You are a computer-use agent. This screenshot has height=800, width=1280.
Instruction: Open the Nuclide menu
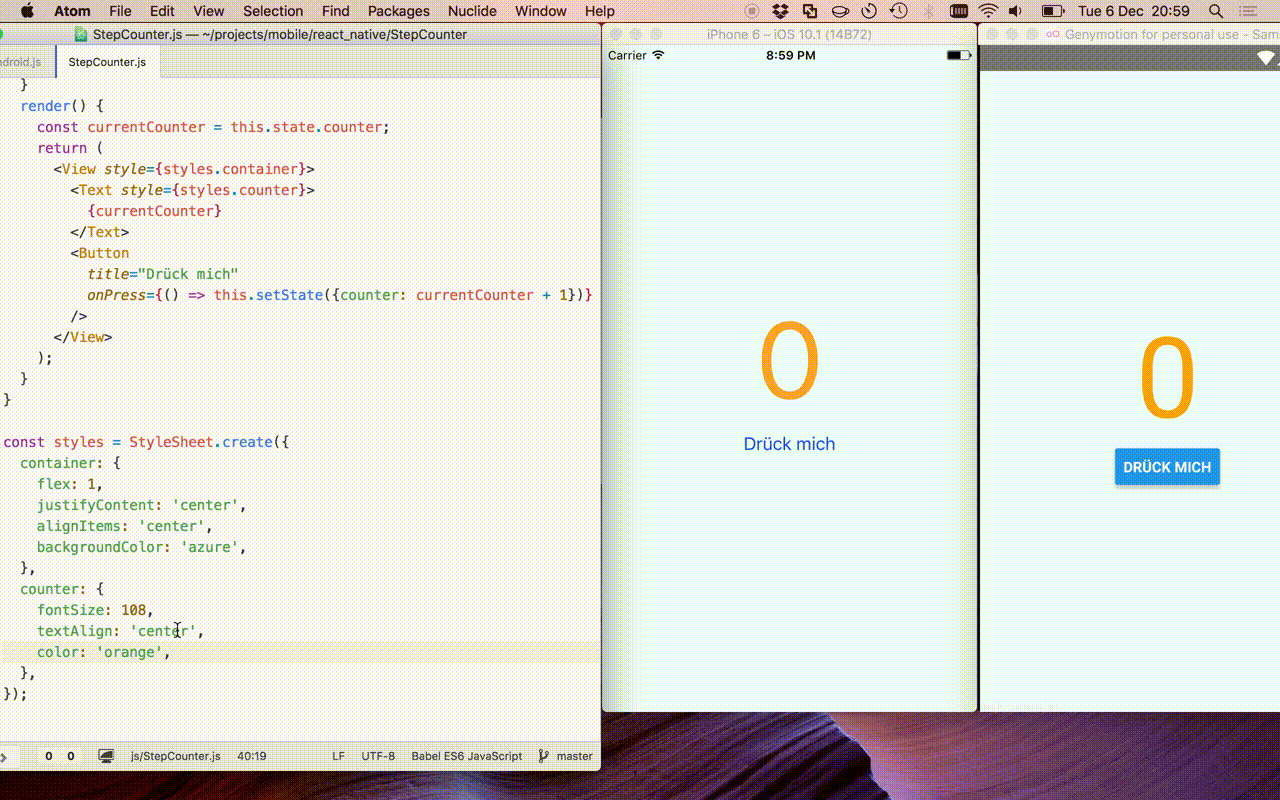[471, 11]
